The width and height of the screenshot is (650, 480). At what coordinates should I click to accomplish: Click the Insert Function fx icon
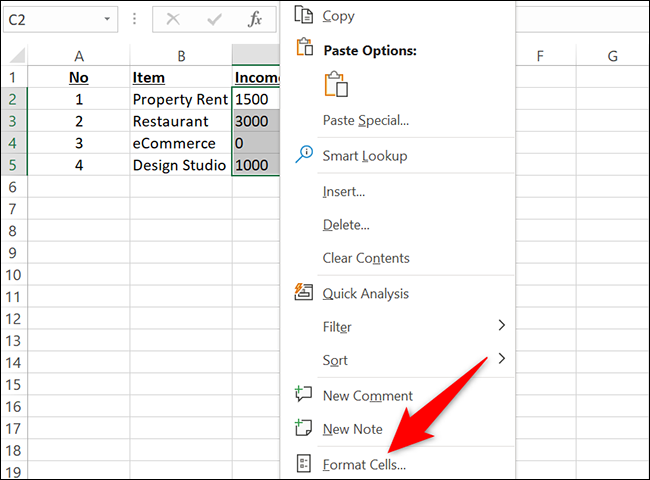pyautogui.click(x=255, y=19)
